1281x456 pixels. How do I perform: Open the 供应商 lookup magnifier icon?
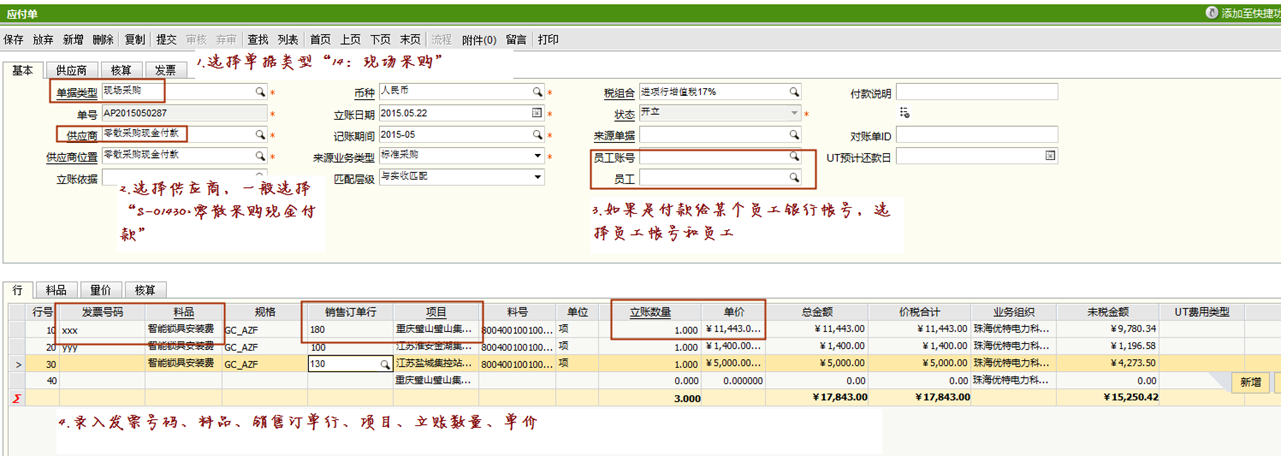(x=260, y=134)
